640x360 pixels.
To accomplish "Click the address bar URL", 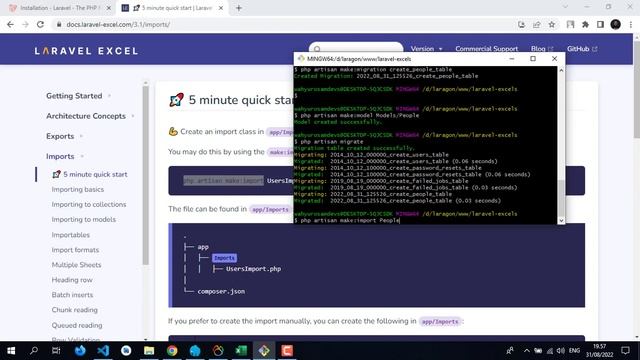I will [x=118, y=24].
